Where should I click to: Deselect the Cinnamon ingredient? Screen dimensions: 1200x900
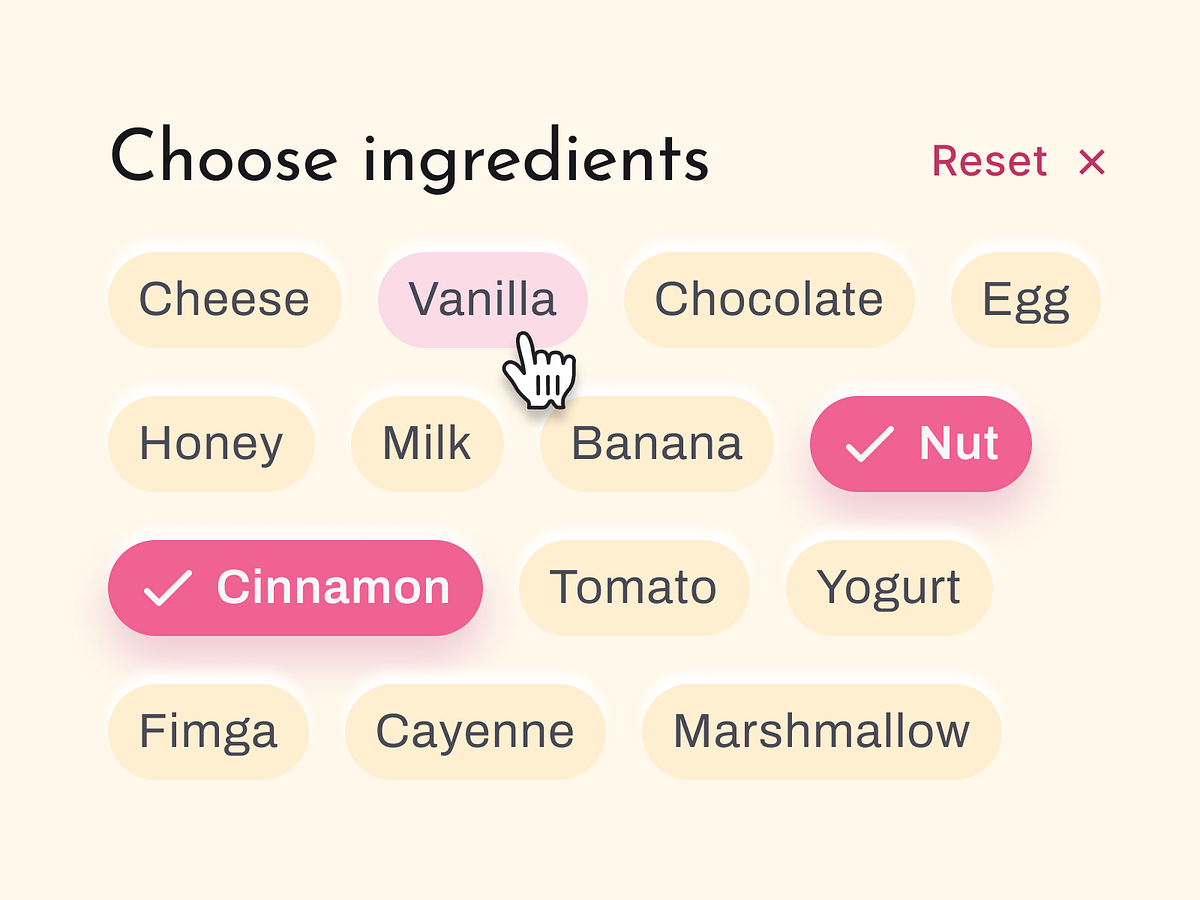pos(295,588)
